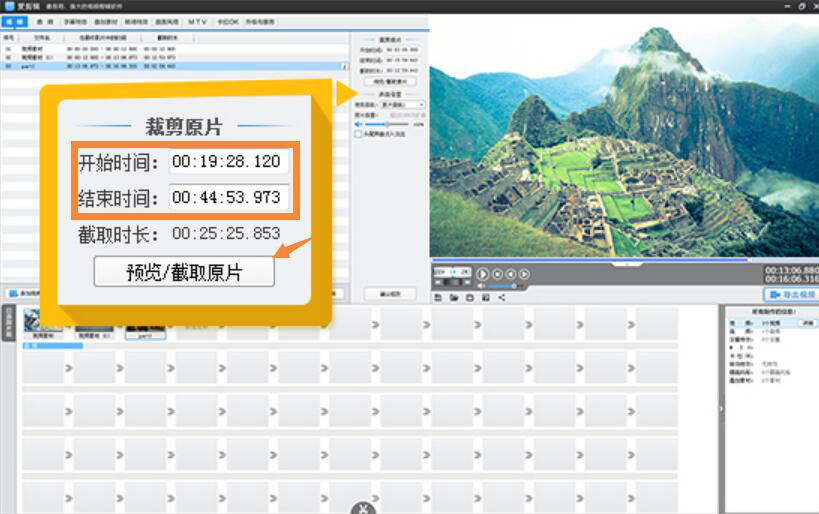The height and width of the screenshot is (514, 819).
Task: Select the part2 clip thumbnail in the storyboard
Action: 144,324
